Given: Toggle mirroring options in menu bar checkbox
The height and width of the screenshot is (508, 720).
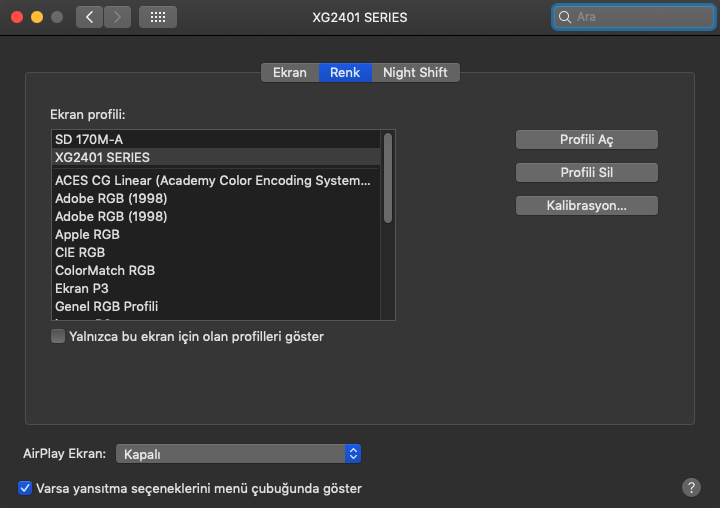Looking at the screenshot, I should coord(25,488).
